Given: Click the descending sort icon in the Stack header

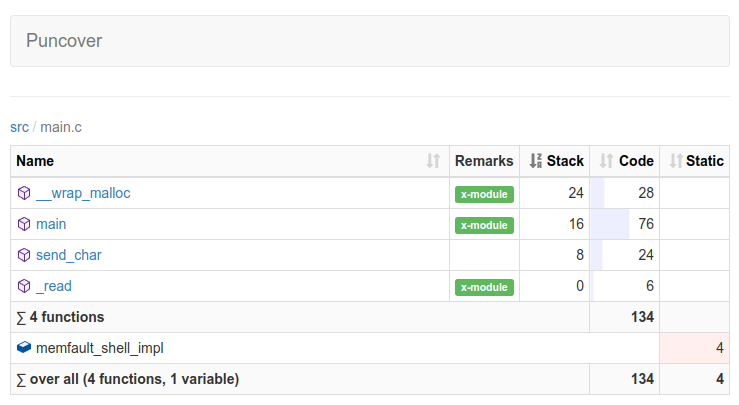Looking at the screenshot, I should [x=535, y=161].
